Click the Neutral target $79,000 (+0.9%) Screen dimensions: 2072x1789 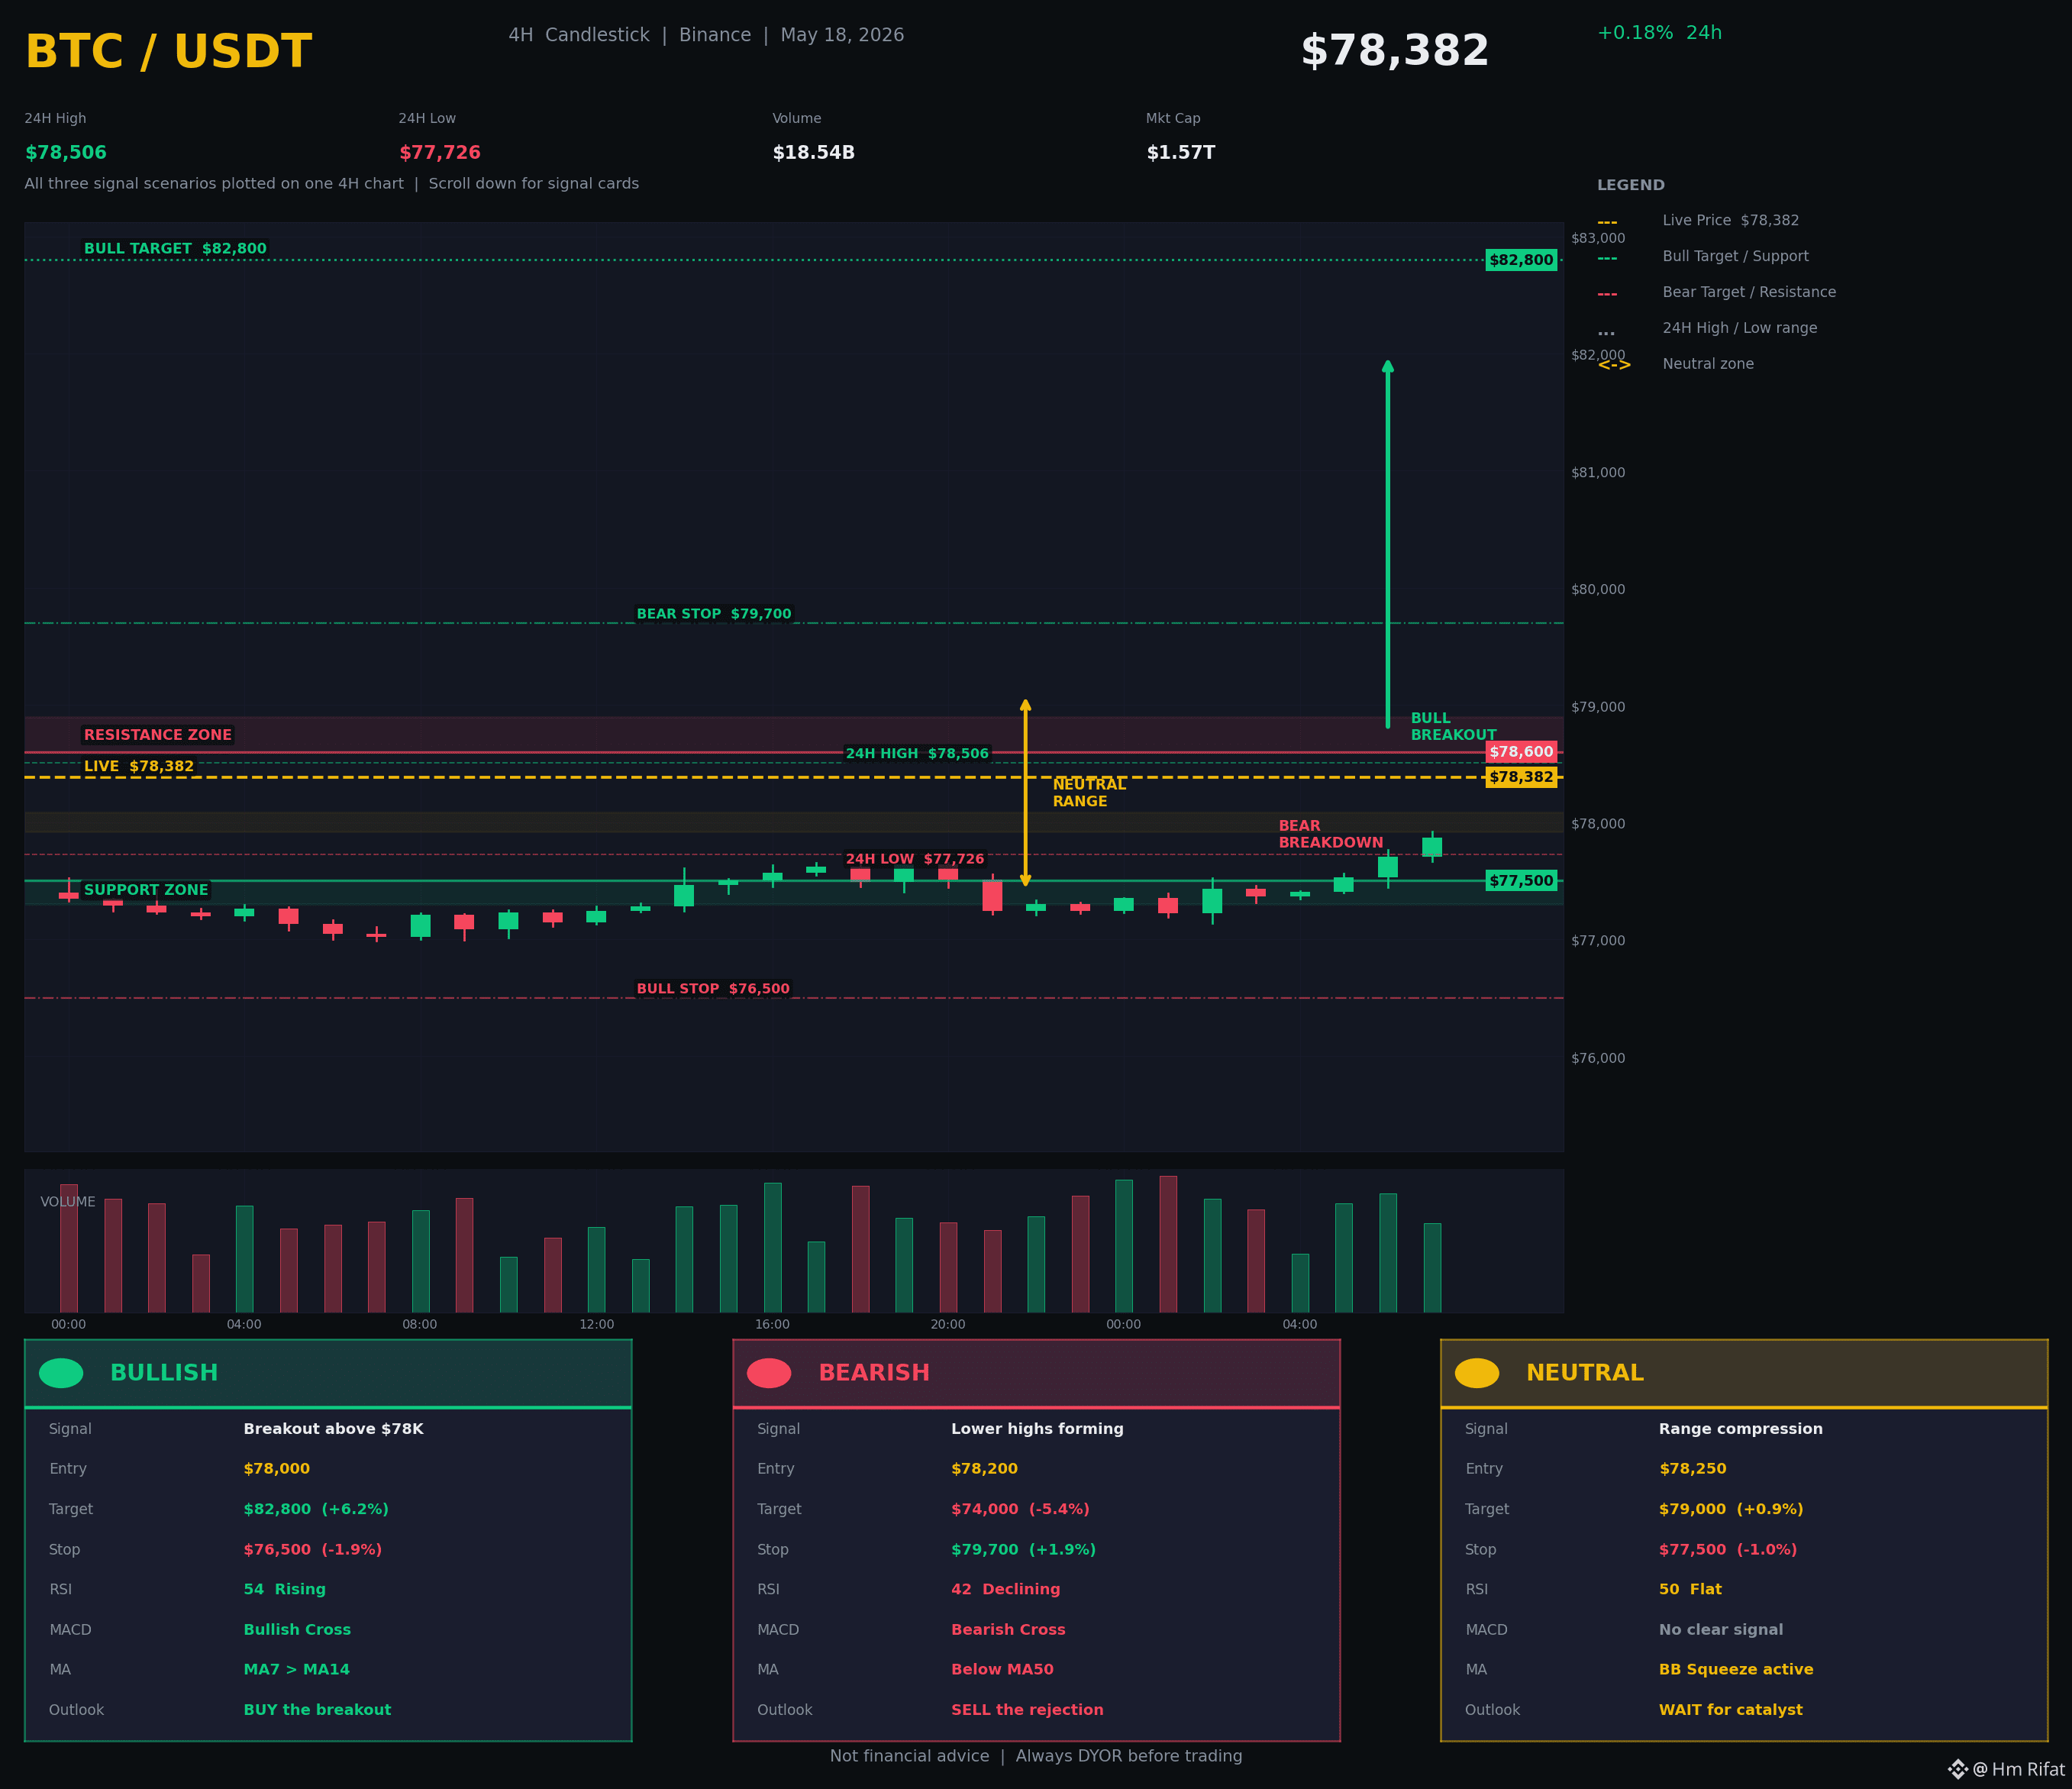[1732, 1509]
